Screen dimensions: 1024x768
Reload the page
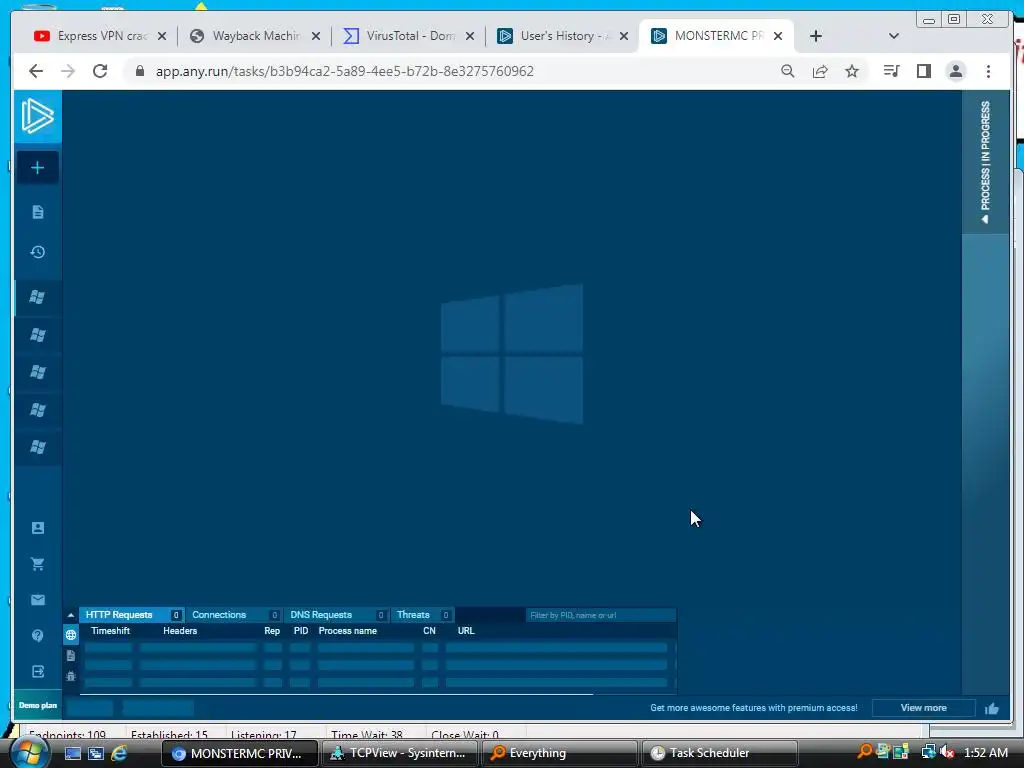(x=100, y=71)
